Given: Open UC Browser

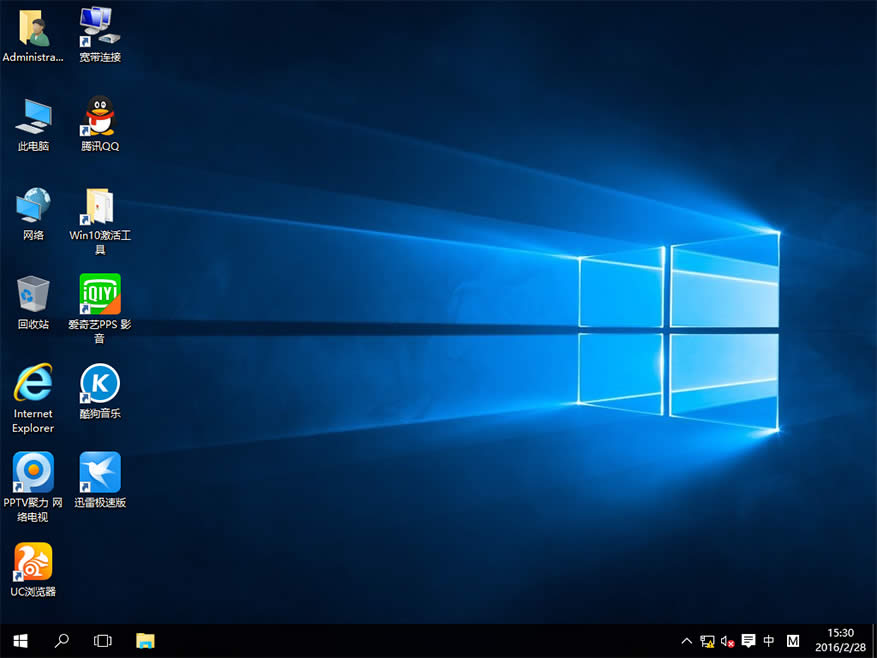Looking at the screenshot, I should (x=33, y=560).
